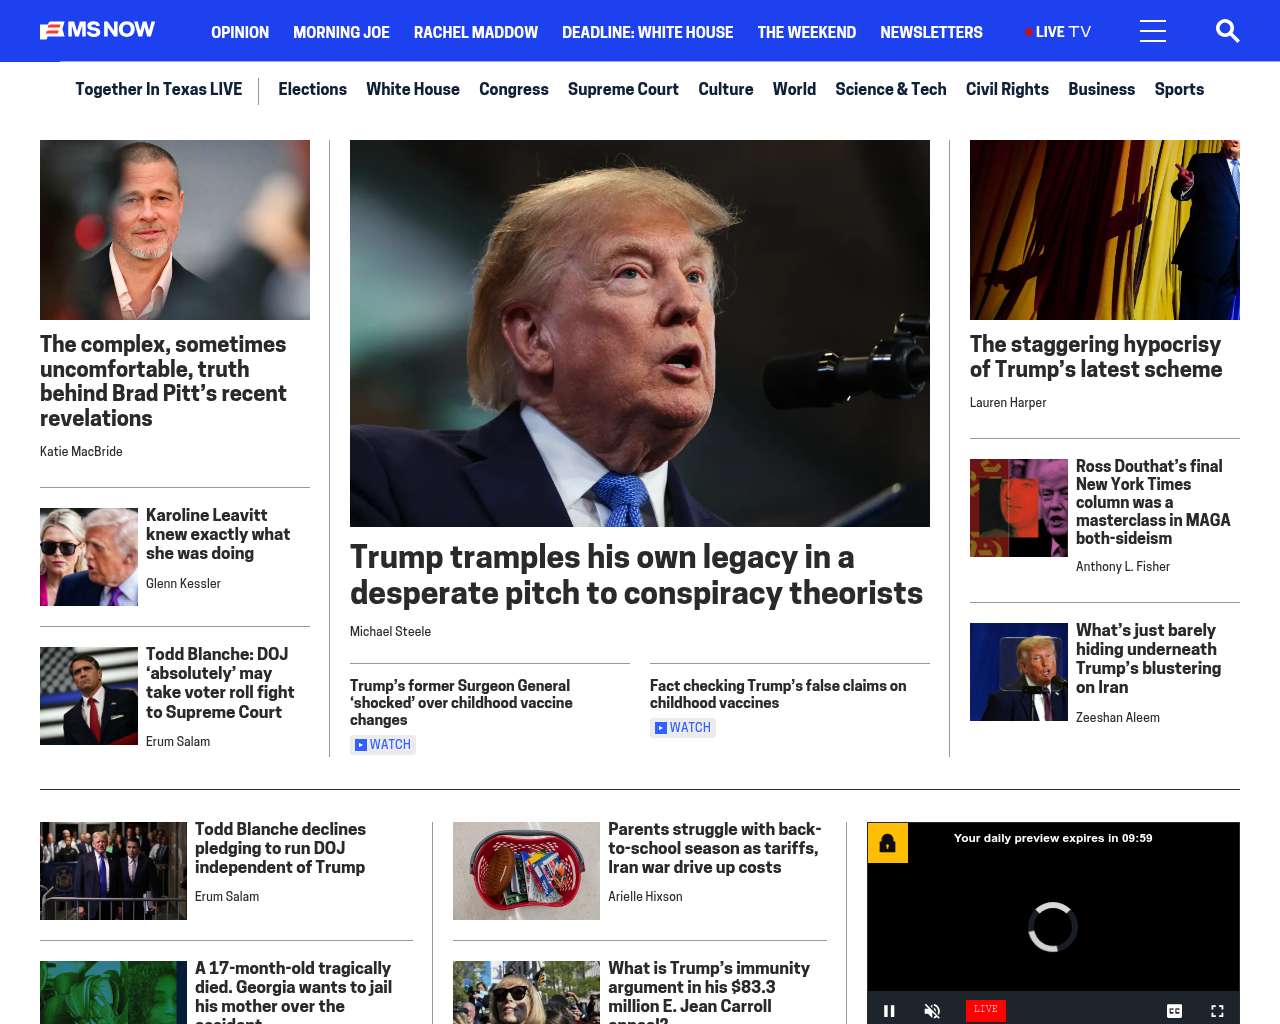The image size is (1280, 1024).
Task: Open Todd Blanche voter roll thumbnail
Action: 89,696
